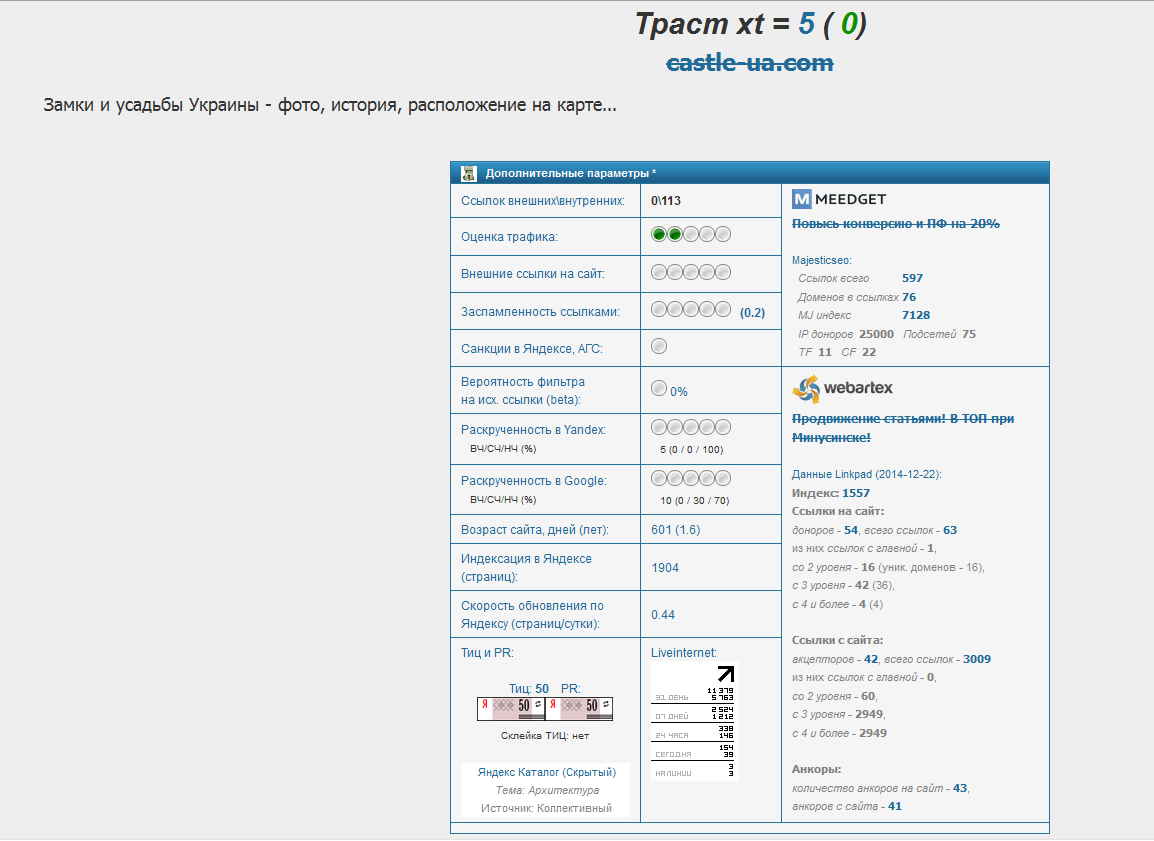
Task: Click the Webartex logo
Action: point(843,388)
